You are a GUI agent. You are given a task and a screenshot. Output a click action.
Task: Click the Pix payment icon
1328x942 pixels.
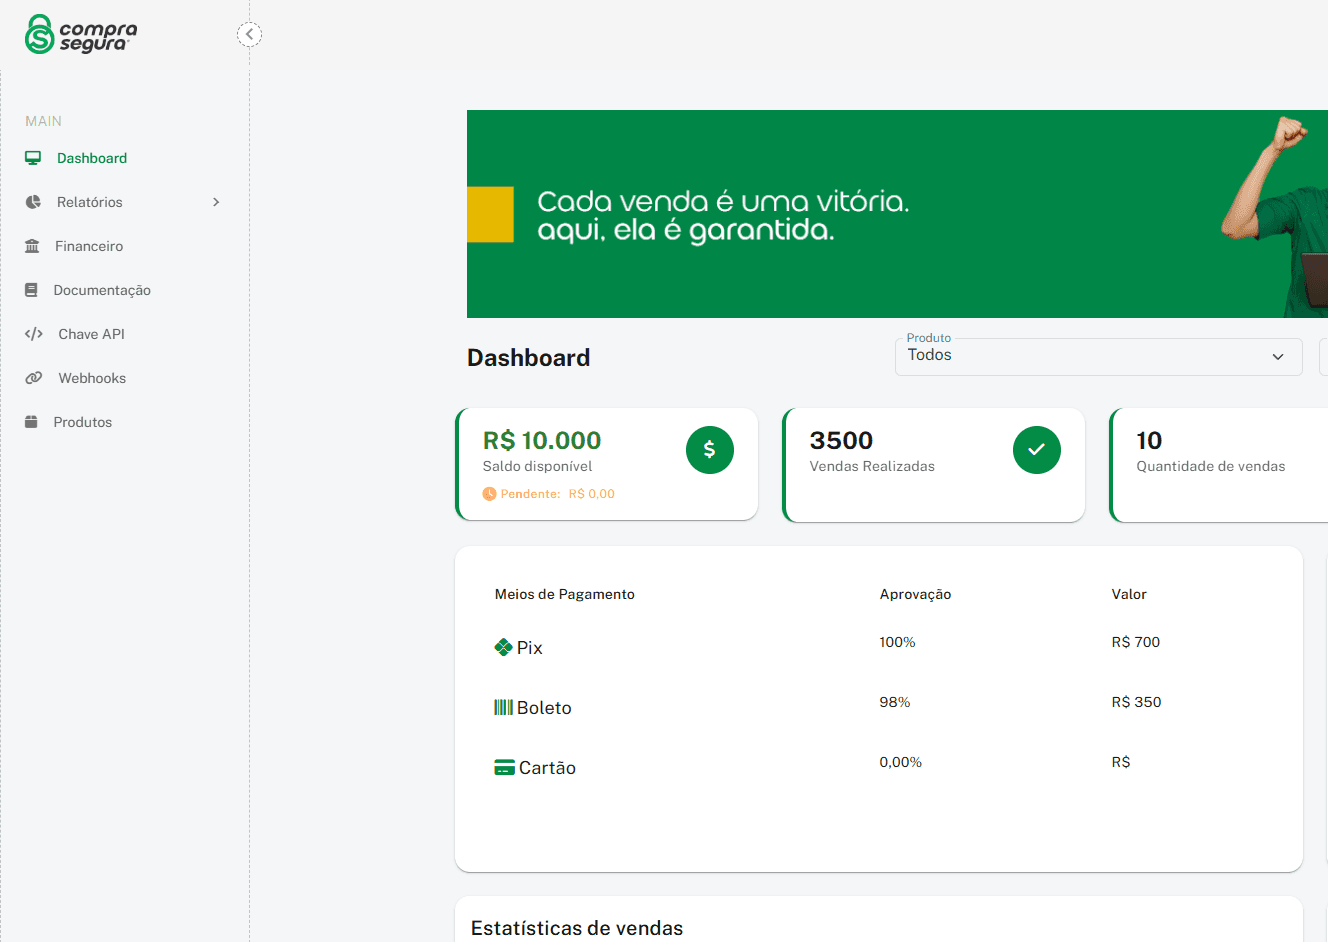pyautogui.click(x=503, y=647)
